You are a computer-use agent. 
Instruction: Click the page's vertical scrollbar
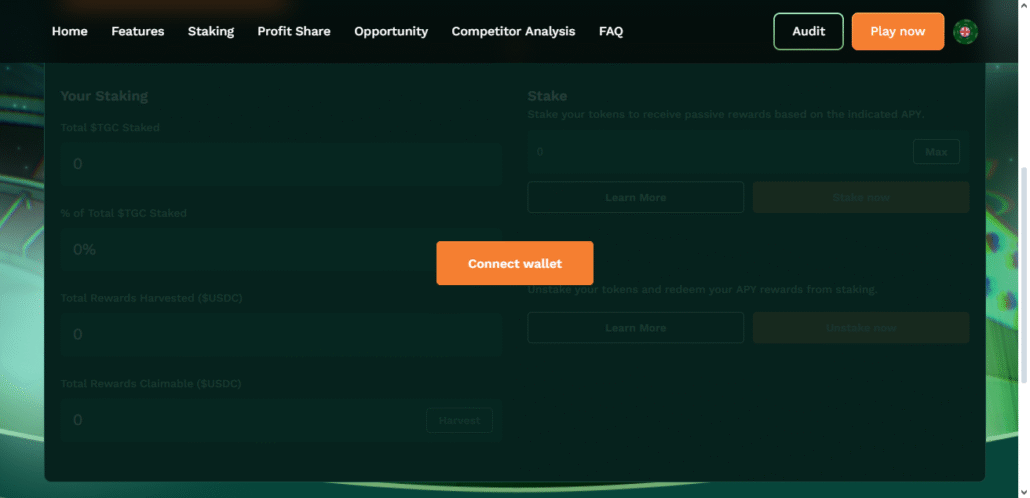(x=1023, y=270)
